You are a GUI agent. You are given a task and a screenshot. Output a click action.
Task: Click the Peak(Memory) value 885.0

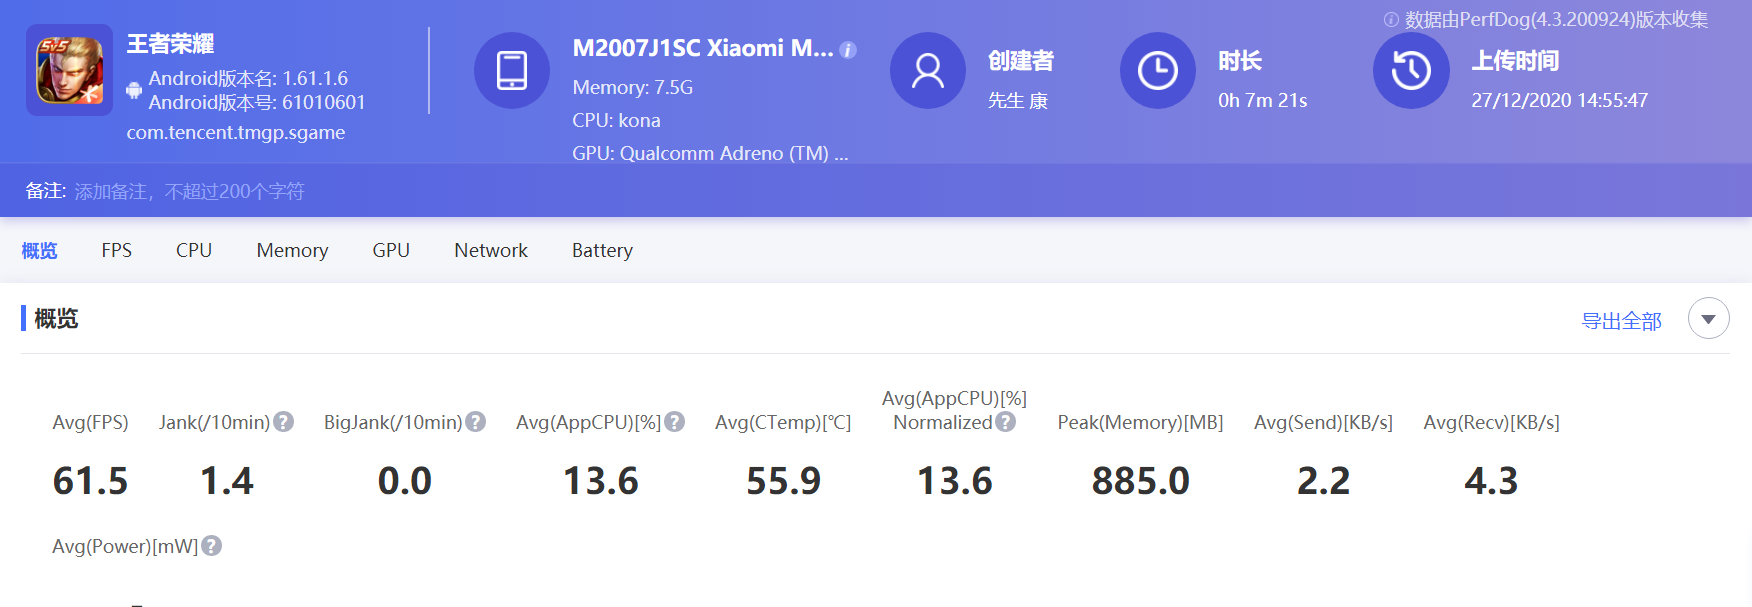[1141, 481]
